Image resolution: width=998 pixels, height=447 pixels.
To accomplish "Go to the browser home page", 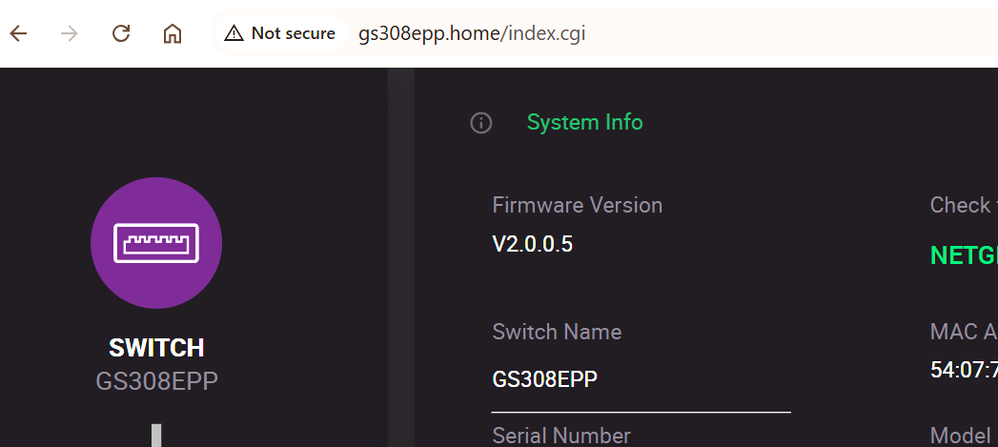I will point(172,33).
